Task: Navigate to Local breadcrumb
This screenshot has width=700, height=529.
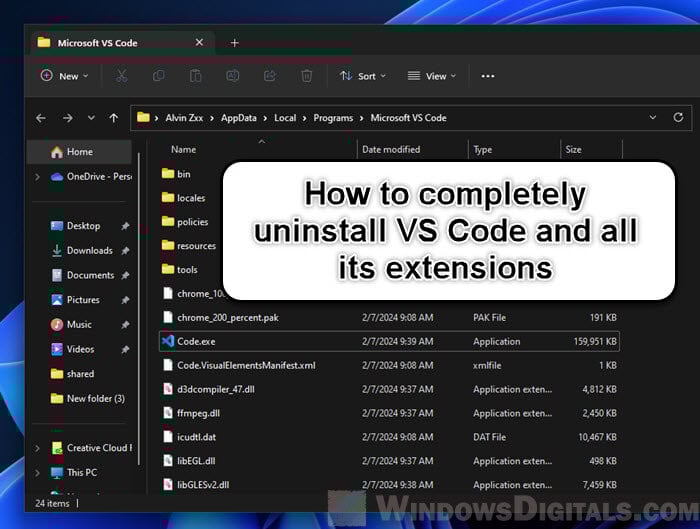Action: (285, 118)
